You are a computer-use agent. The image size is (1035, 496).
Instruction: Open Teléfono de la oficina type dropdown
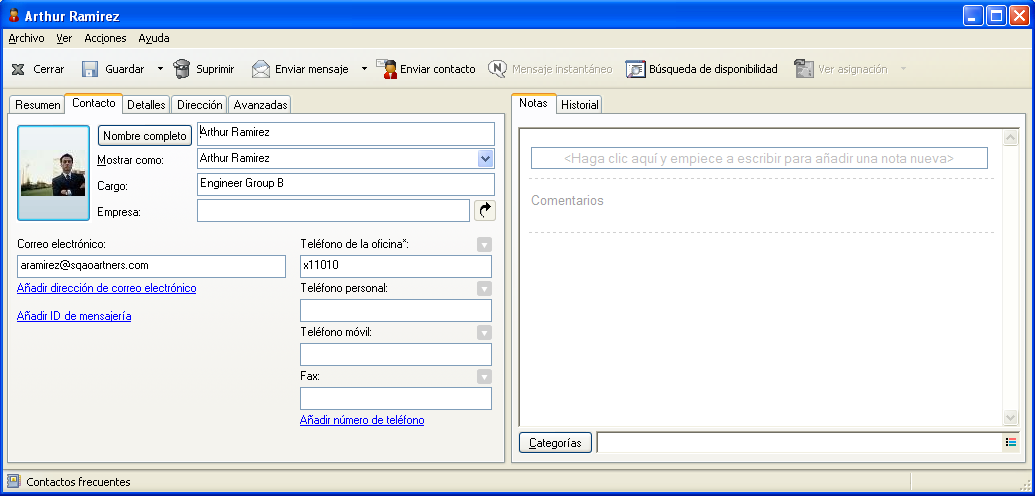pos(484,245)
